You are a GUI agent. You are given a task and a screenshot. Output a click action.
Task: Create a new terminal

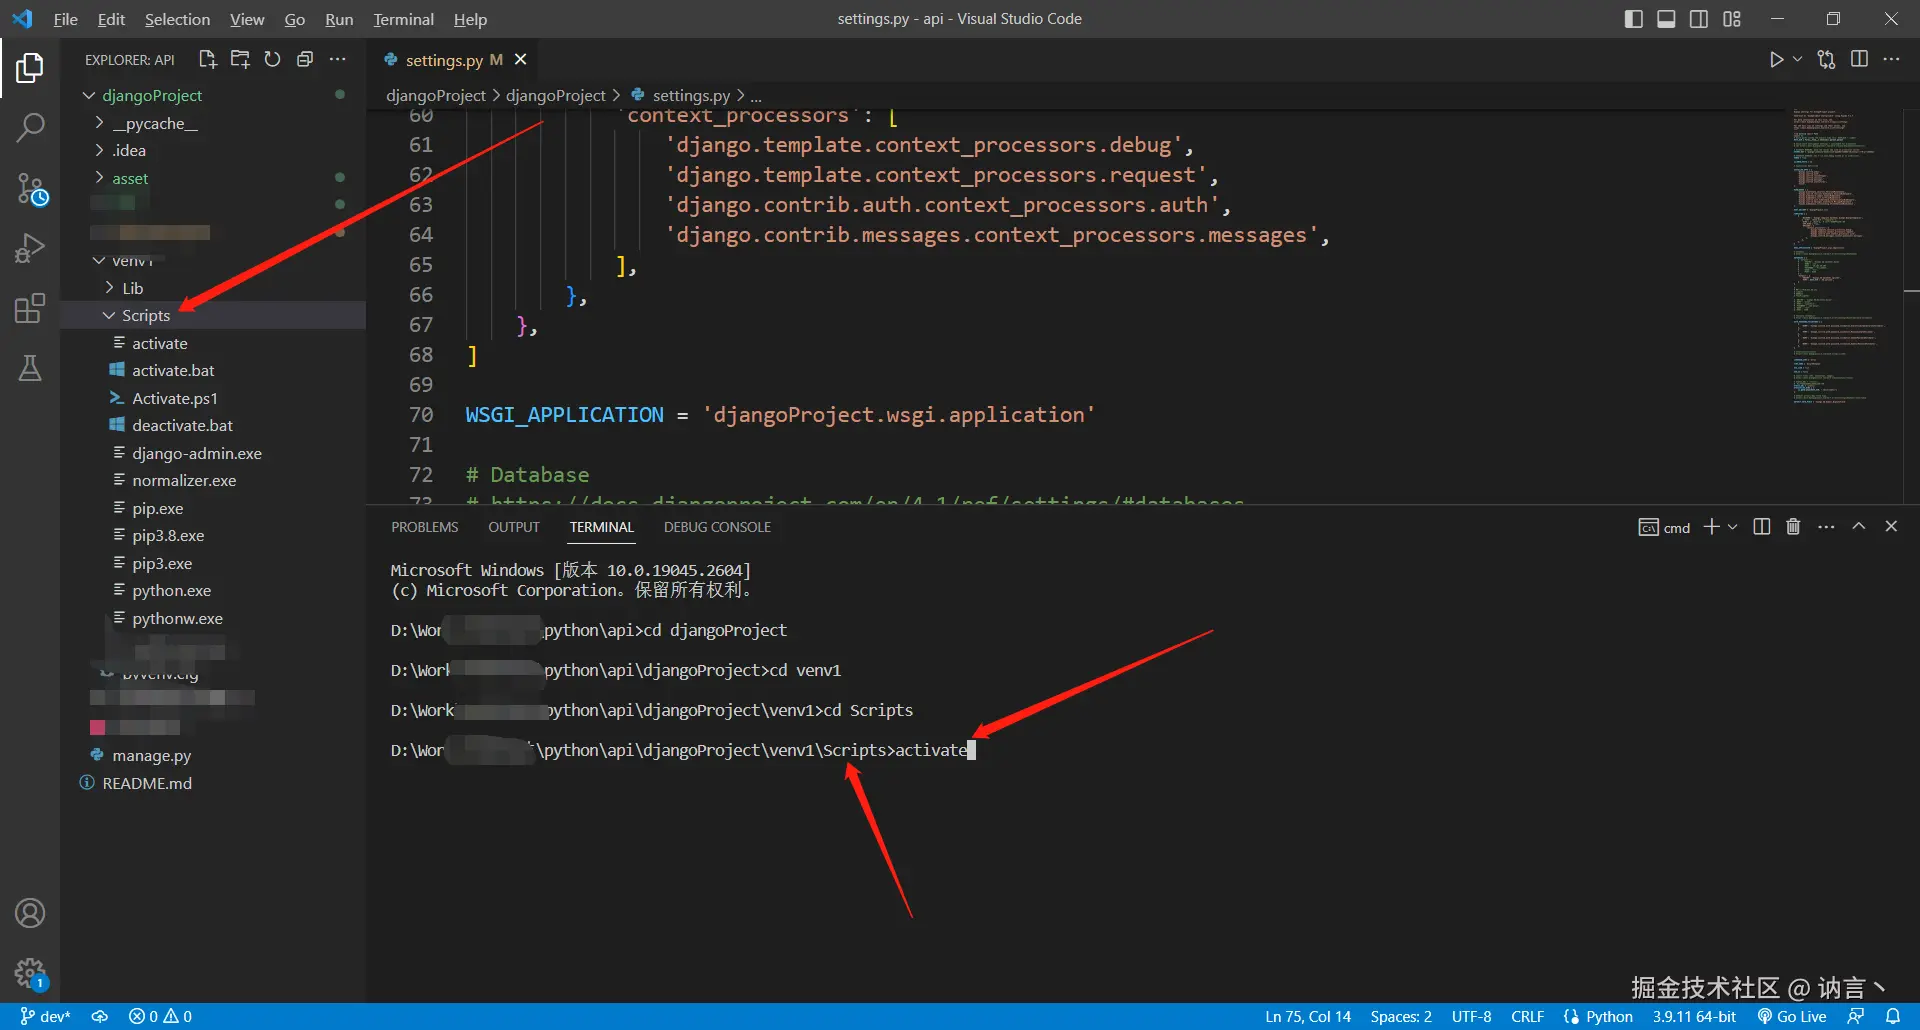click(1711, 527)
